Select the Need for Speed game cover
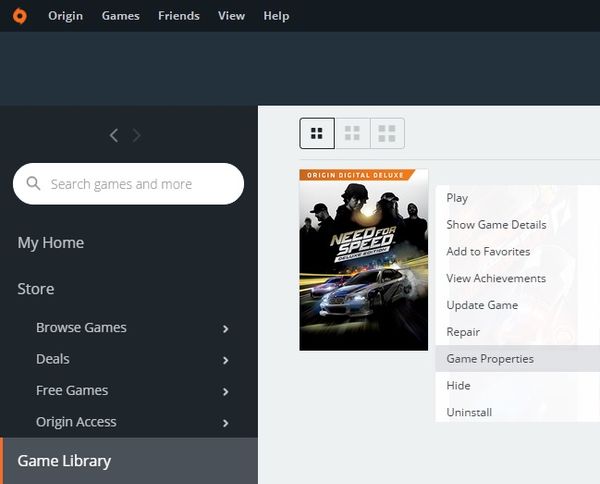The height and width of the screenshot is (484, 600). coord(363,260)
